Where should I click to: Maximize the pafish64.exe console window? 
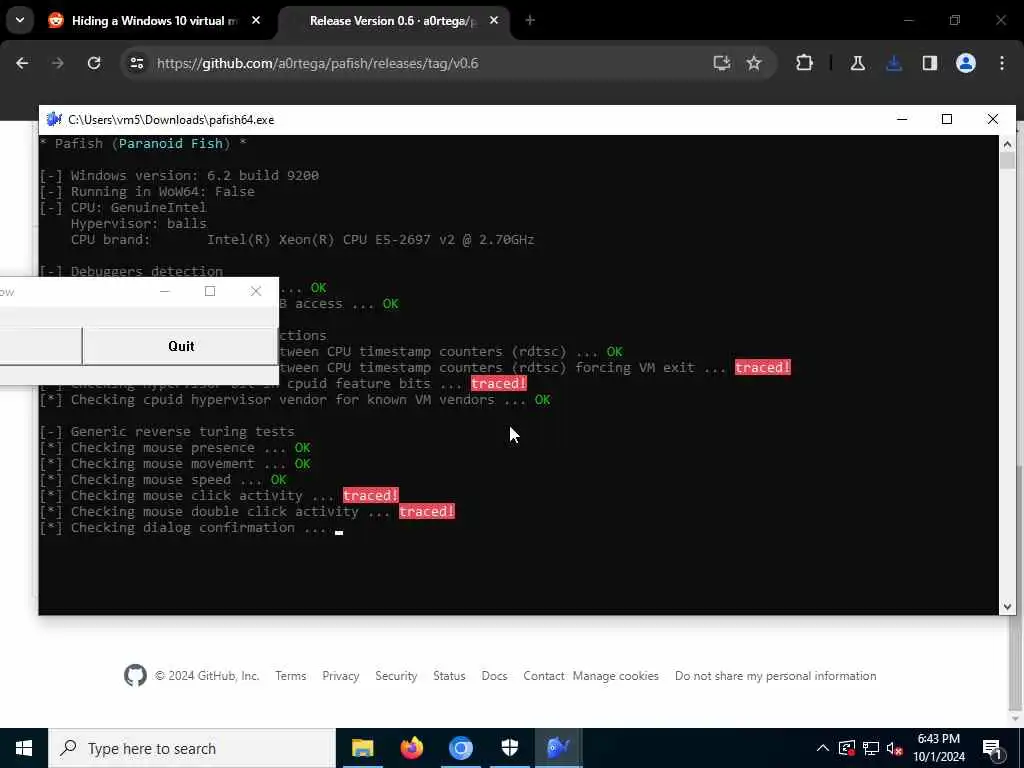pos(947,119)
